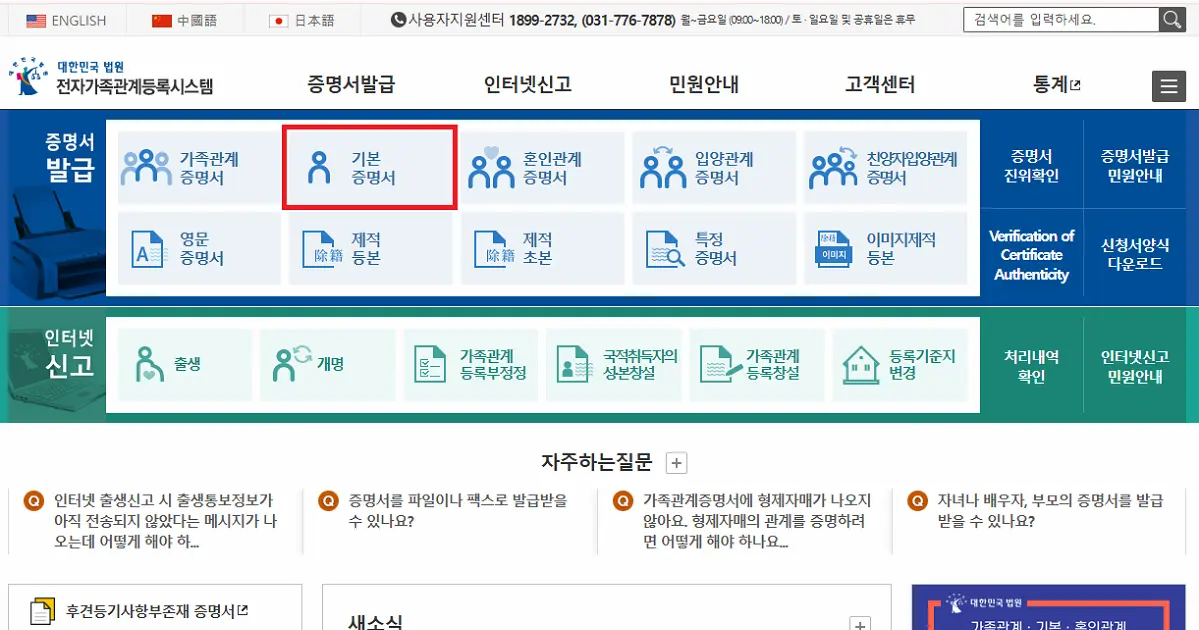
Task: Select the Japanese flag language option
Action: pyautogui.click(x=302, y=21)
